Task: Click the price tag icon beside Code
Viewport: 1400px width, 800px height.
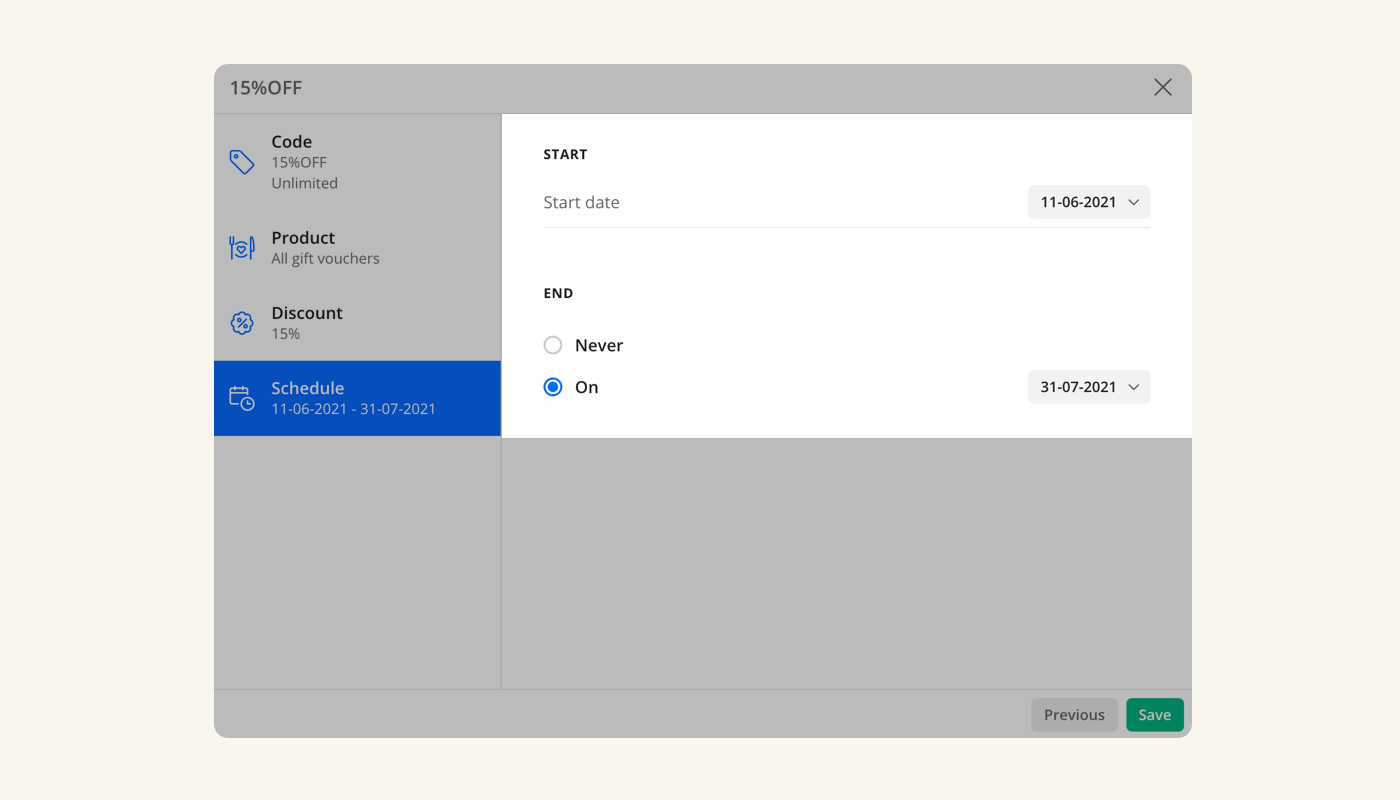Action: pyautogui.click(x=242, y=162)
